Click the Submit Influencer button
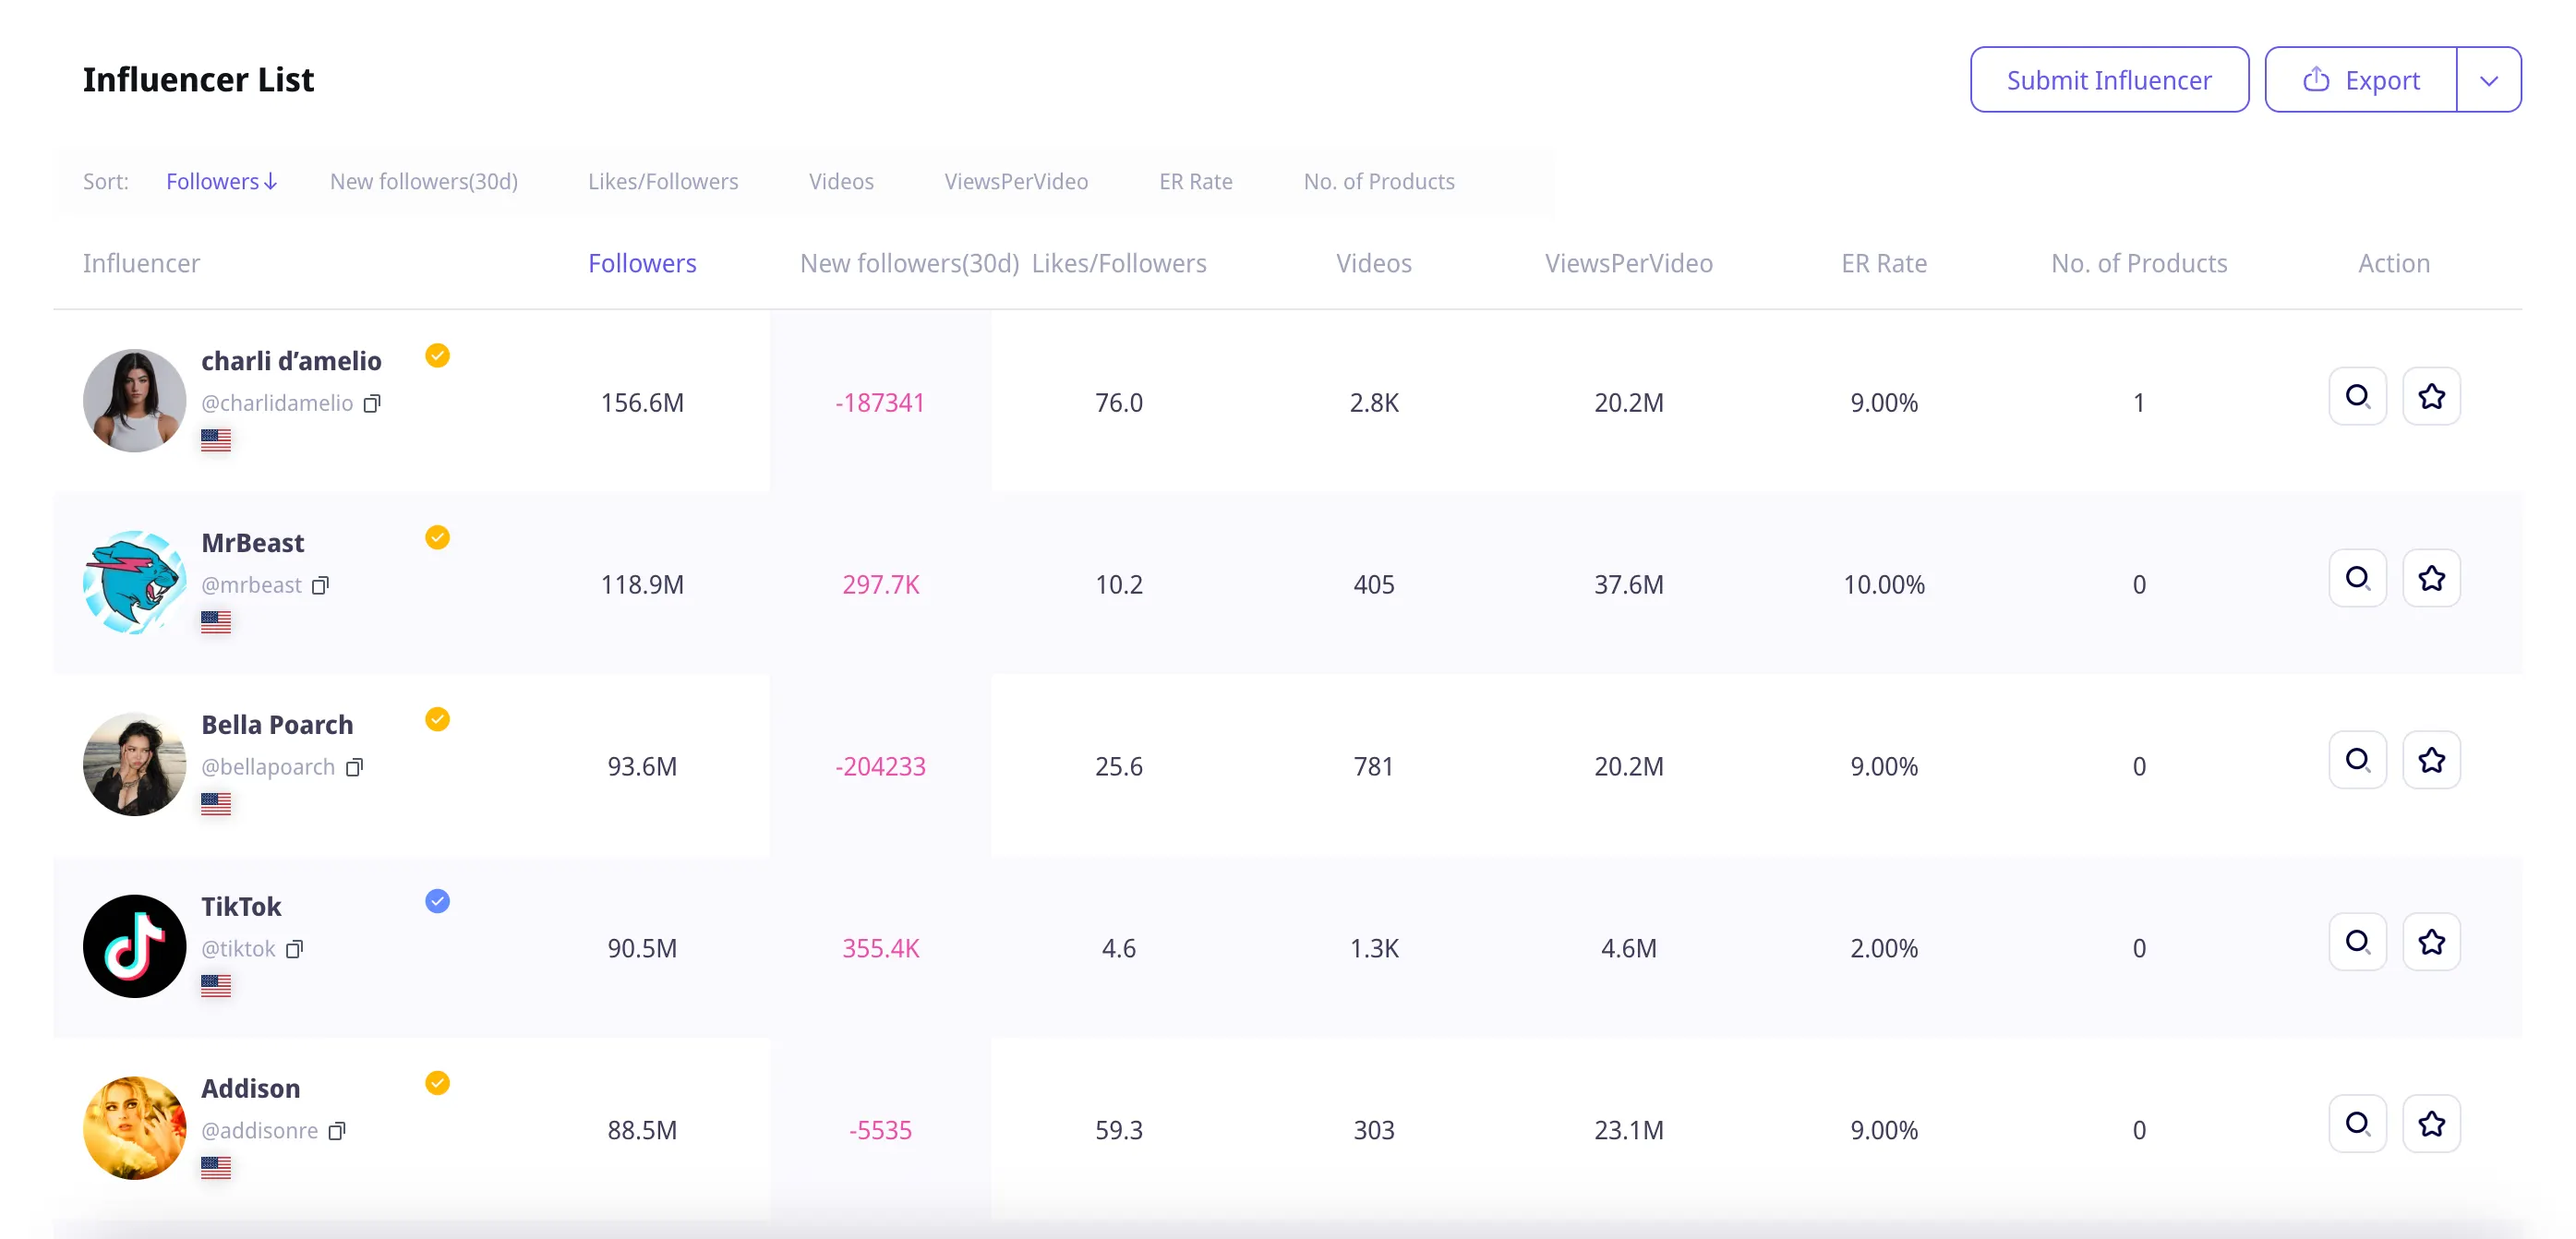 pyautogui.click(x=2108, y=80)
